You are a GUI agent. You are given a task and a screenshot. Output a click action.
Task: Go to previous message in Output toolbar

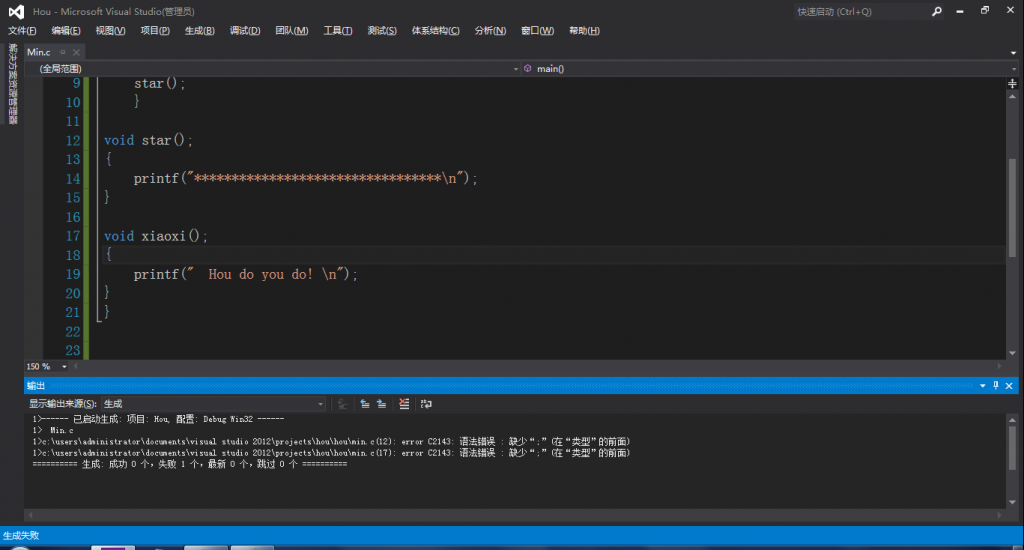click(365, 404)
